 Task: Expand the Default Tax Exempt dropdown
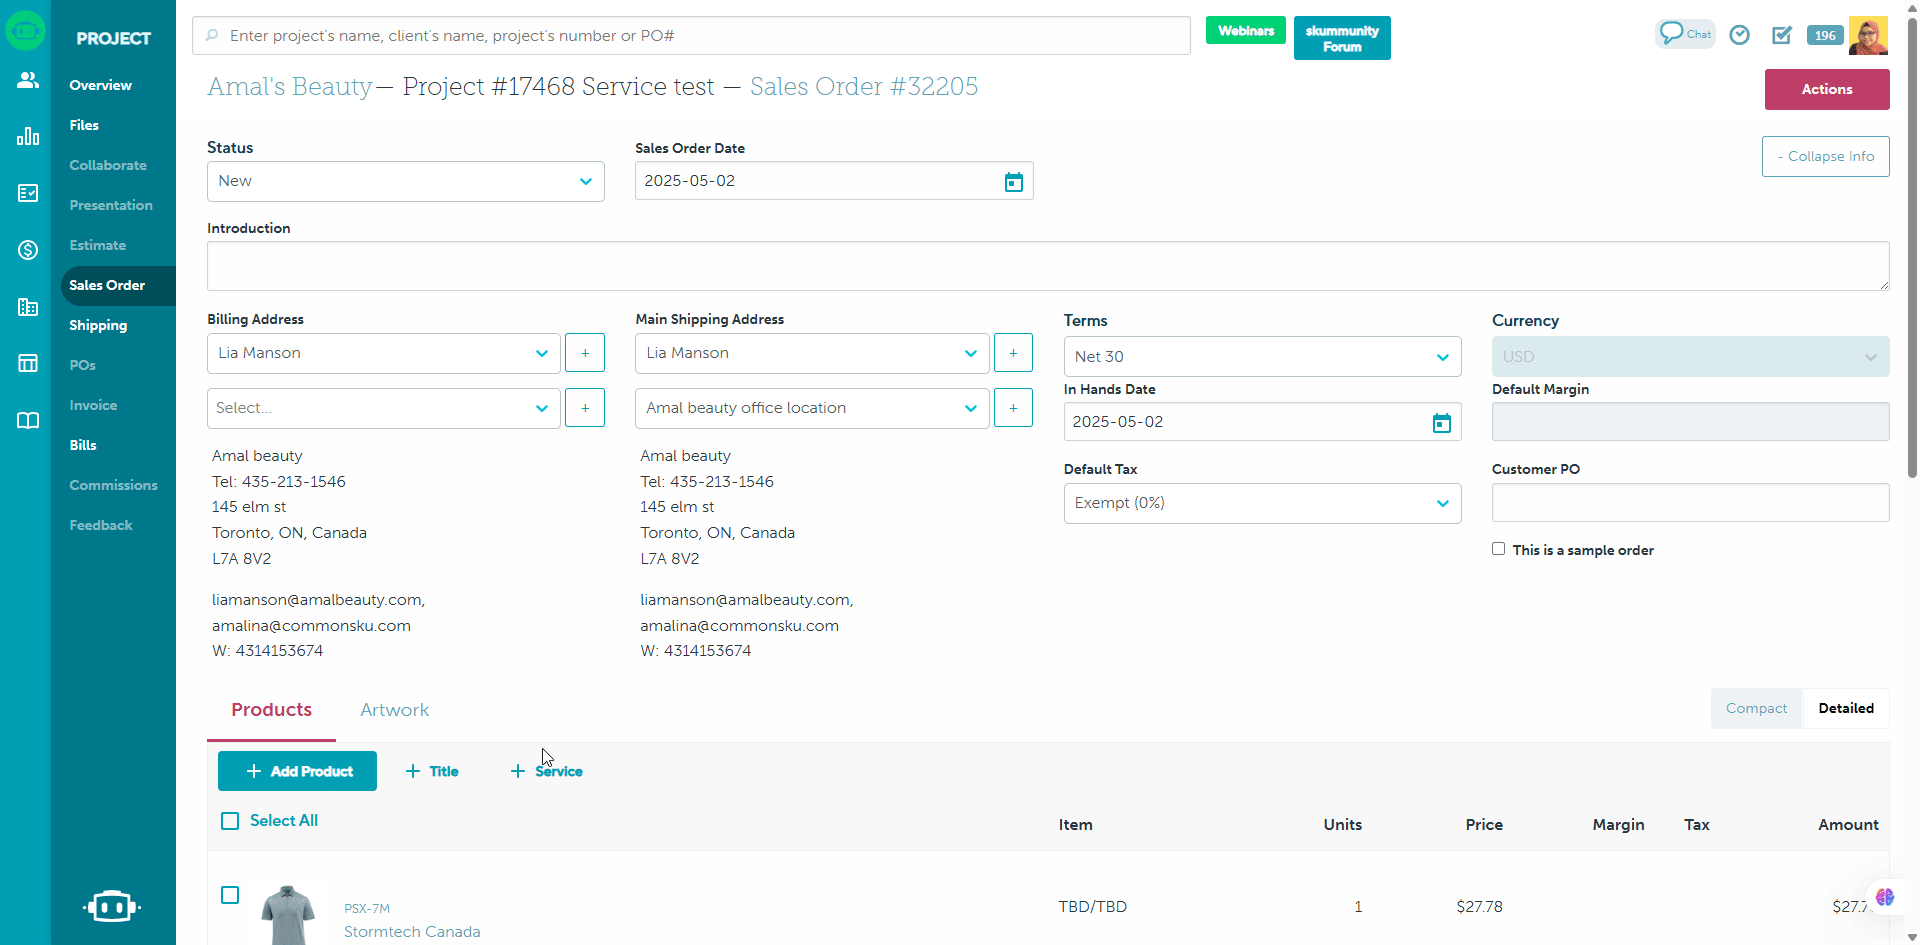(1261, 503)
